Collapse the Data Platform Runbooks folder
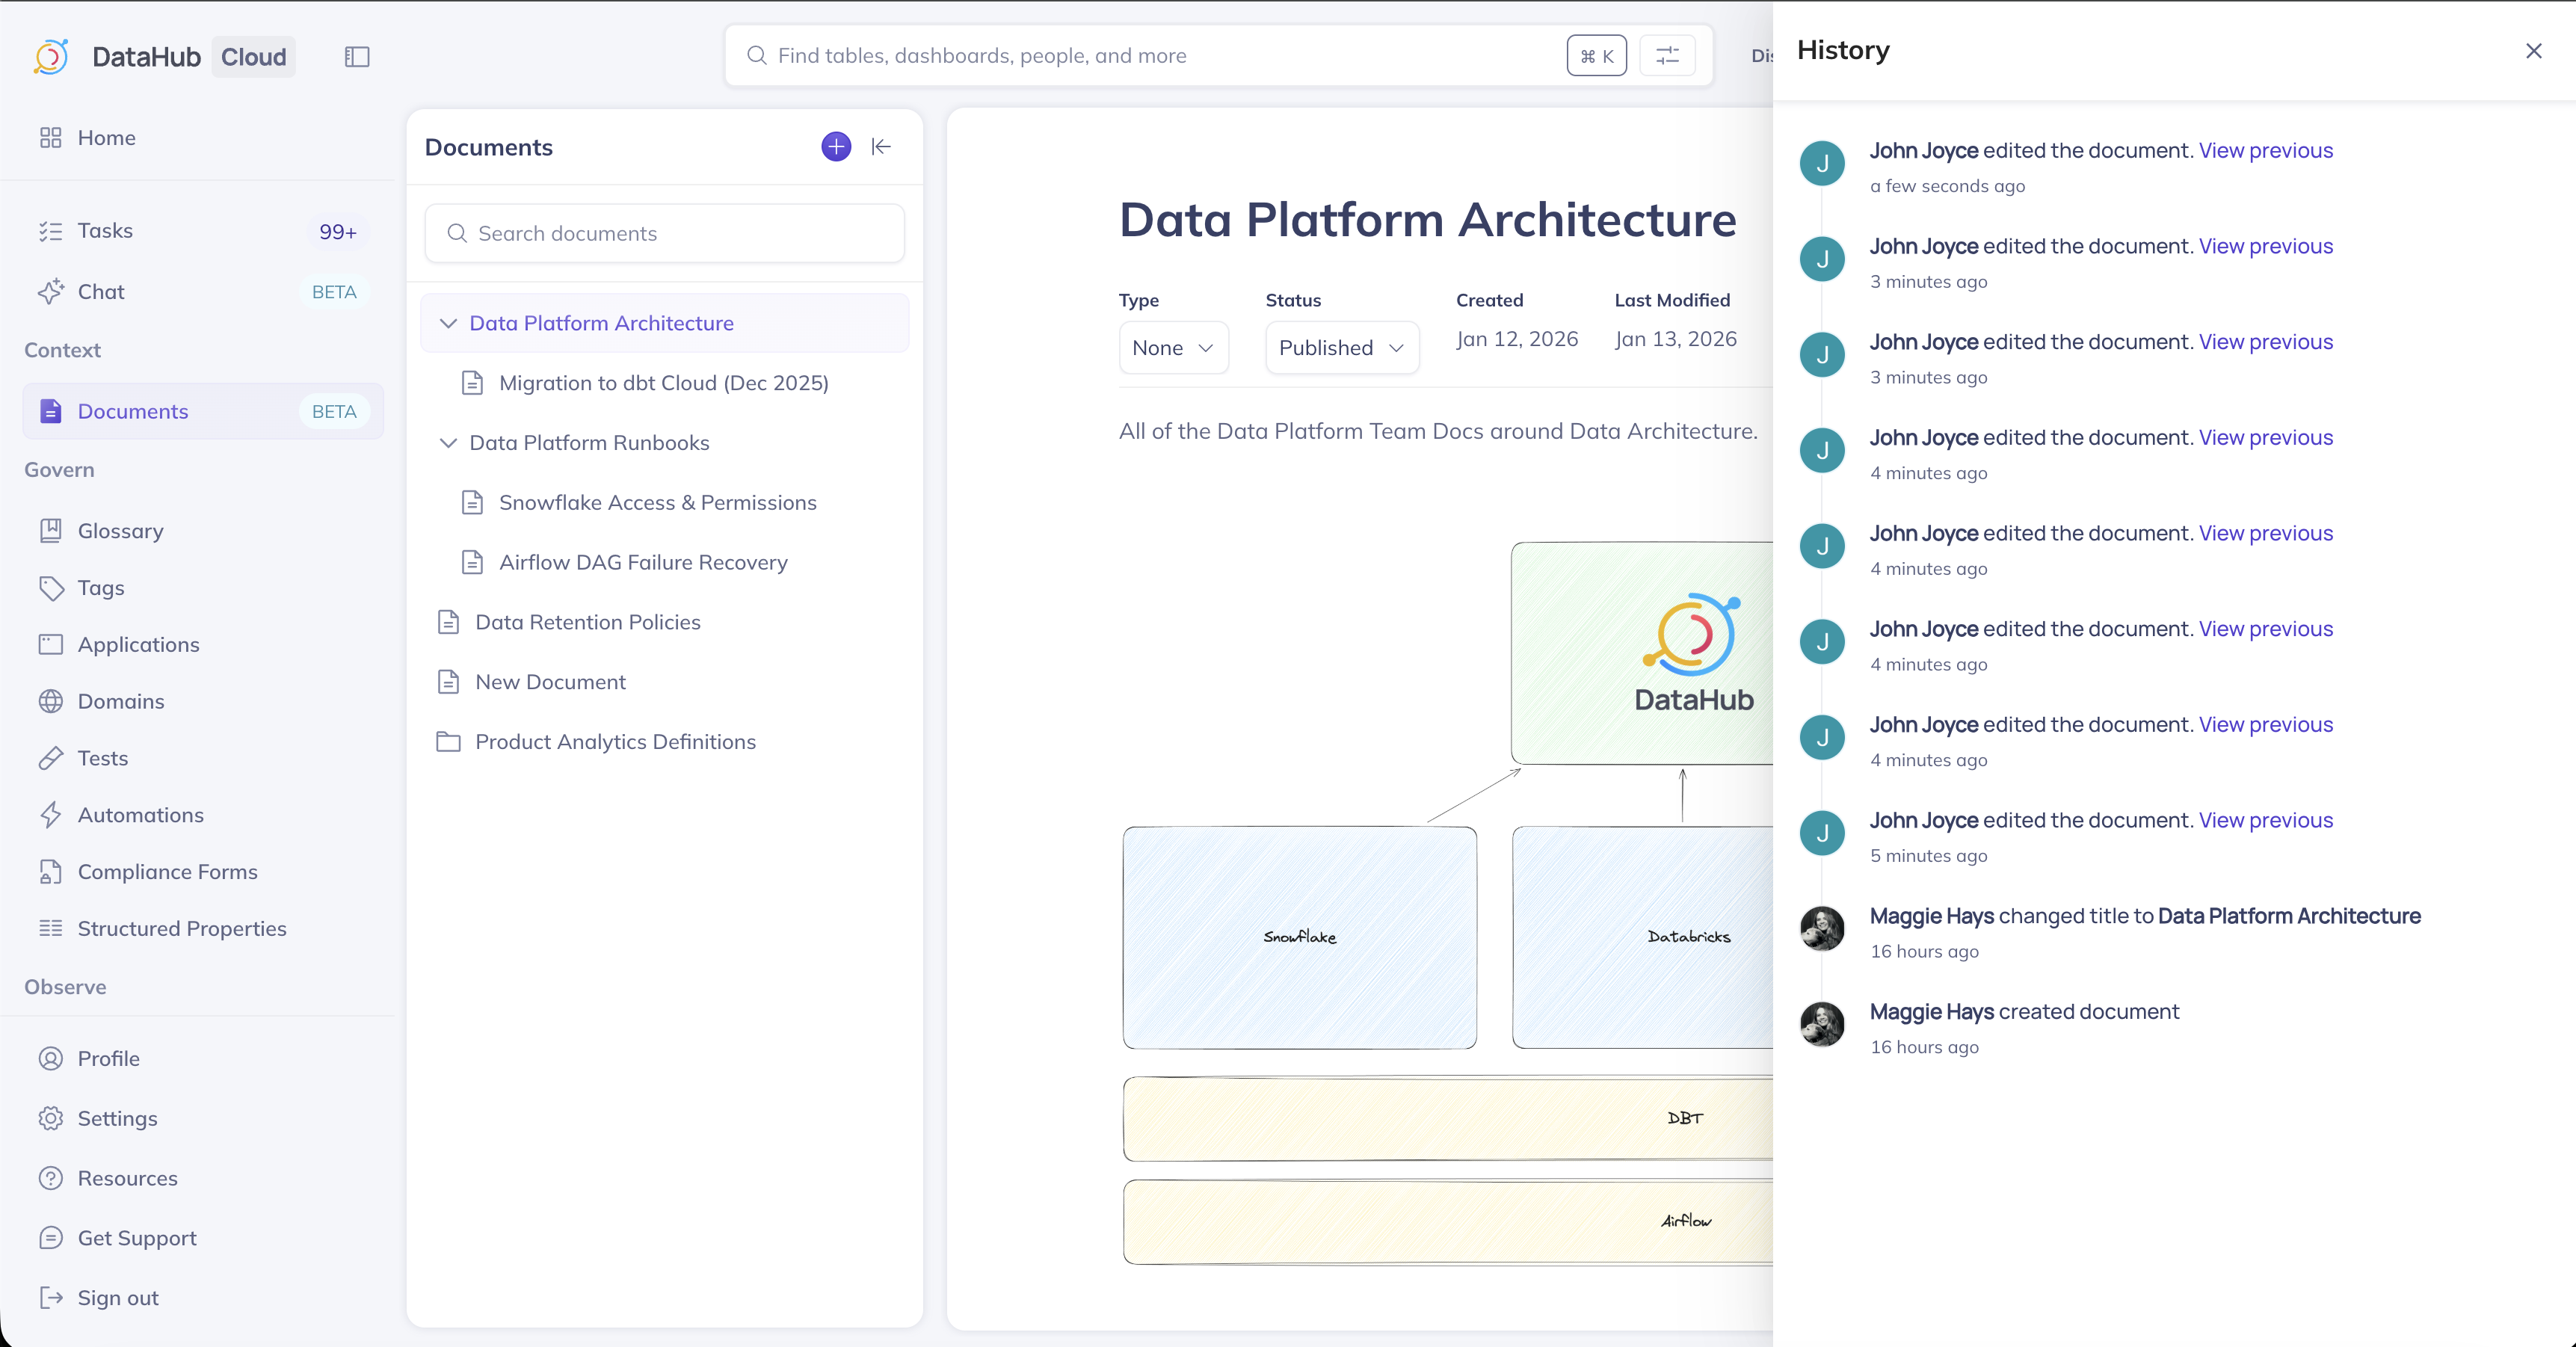The width and height of the screenshot is (2576, 1347). tap(449, 443)
